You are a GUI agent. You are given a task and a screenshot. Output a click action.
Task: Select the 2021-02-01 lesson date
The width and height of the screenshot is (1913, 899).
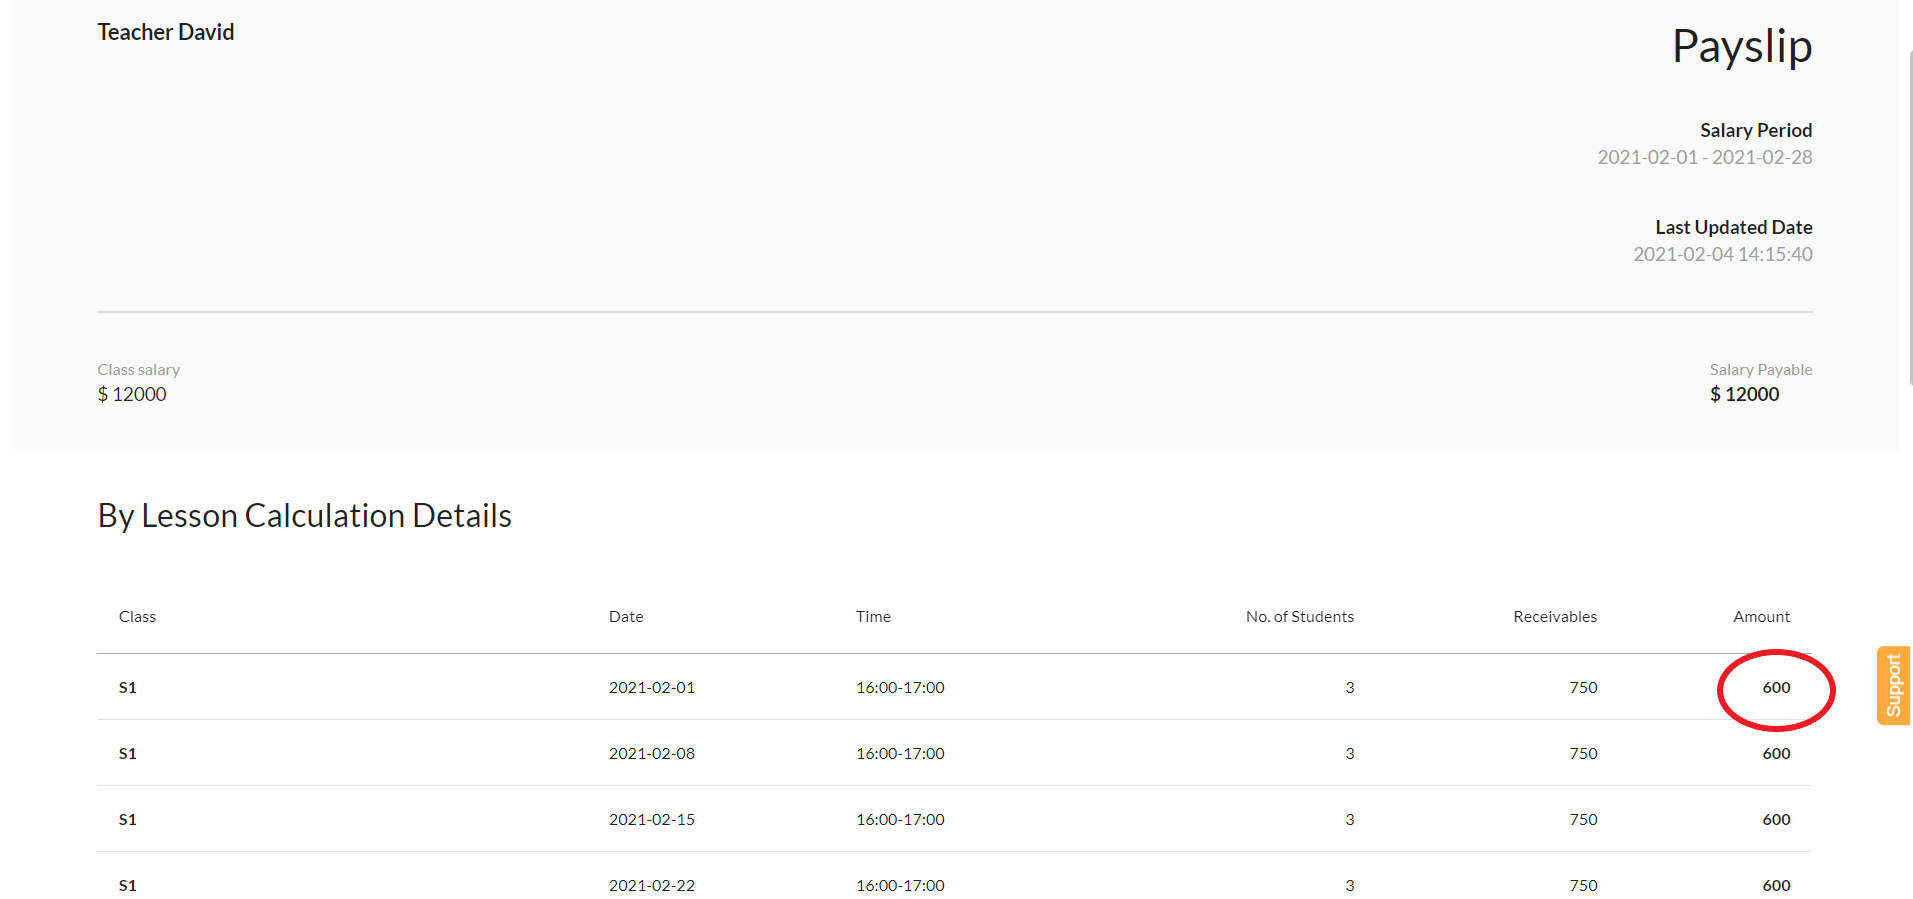(x=651, y=688)
